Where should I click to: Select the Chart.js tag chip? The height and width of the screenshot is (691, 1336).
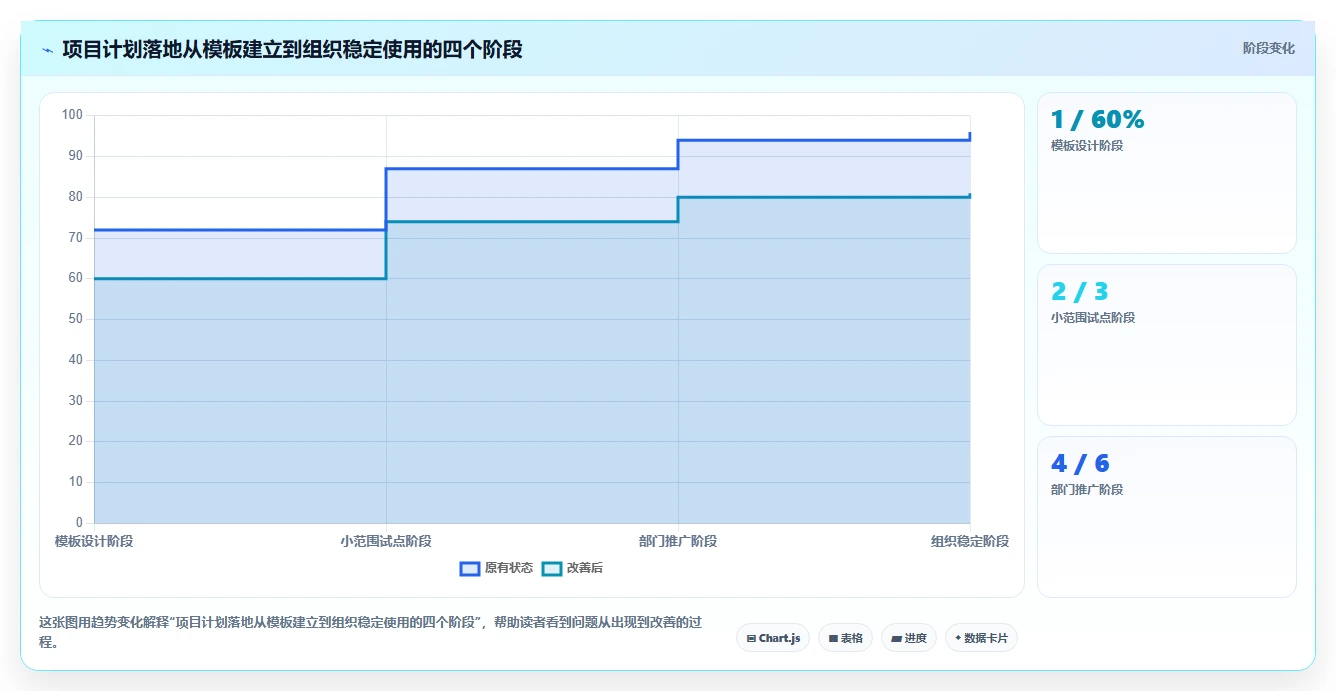[773, 638]
